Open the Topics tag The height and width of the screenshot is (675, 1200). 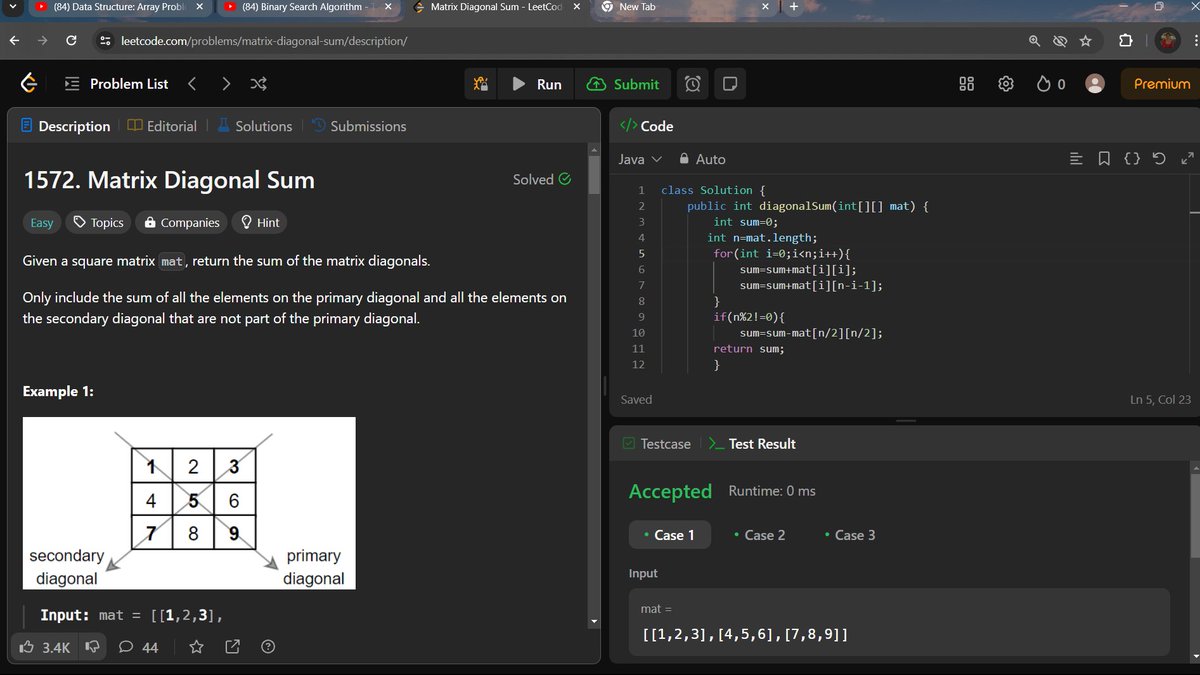[x=98, y=222]
